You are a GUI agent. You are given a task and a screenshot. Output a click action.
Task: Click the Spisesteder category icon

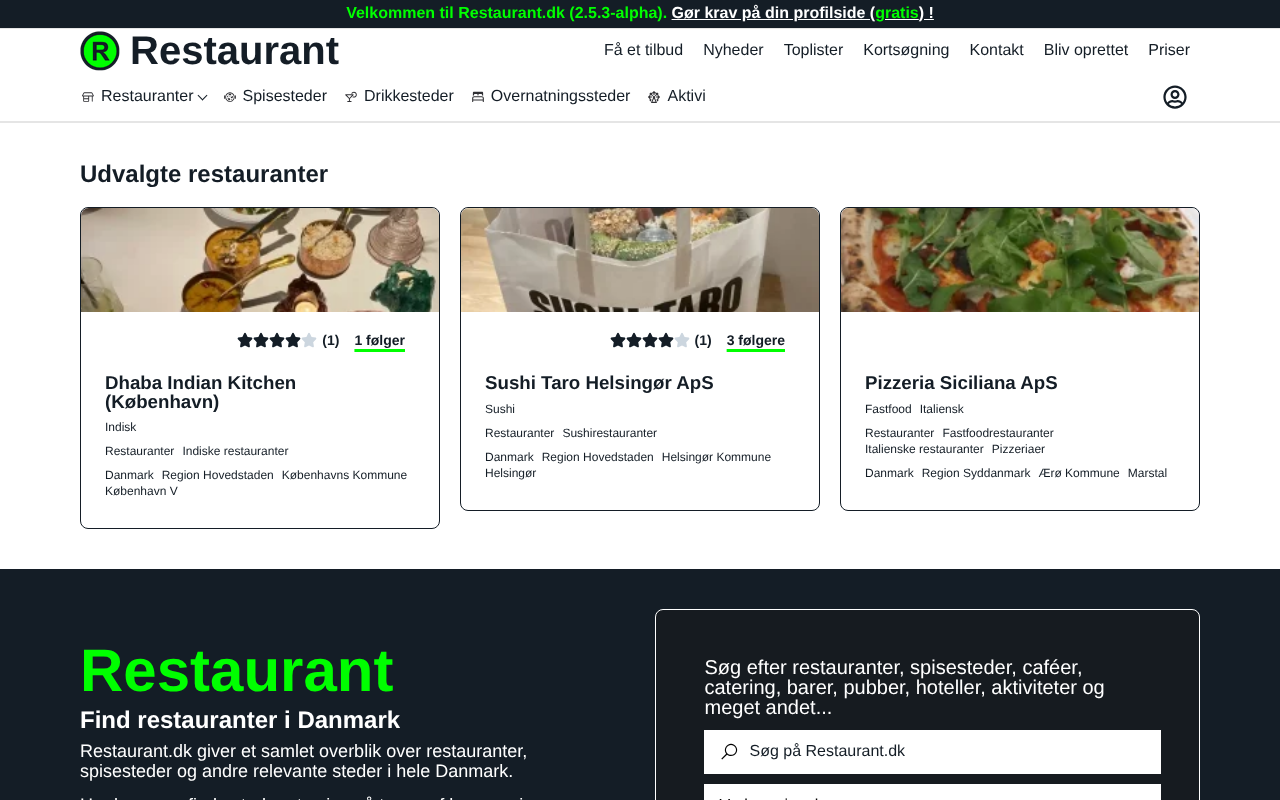pyautogui.click(x=230, y=97)
